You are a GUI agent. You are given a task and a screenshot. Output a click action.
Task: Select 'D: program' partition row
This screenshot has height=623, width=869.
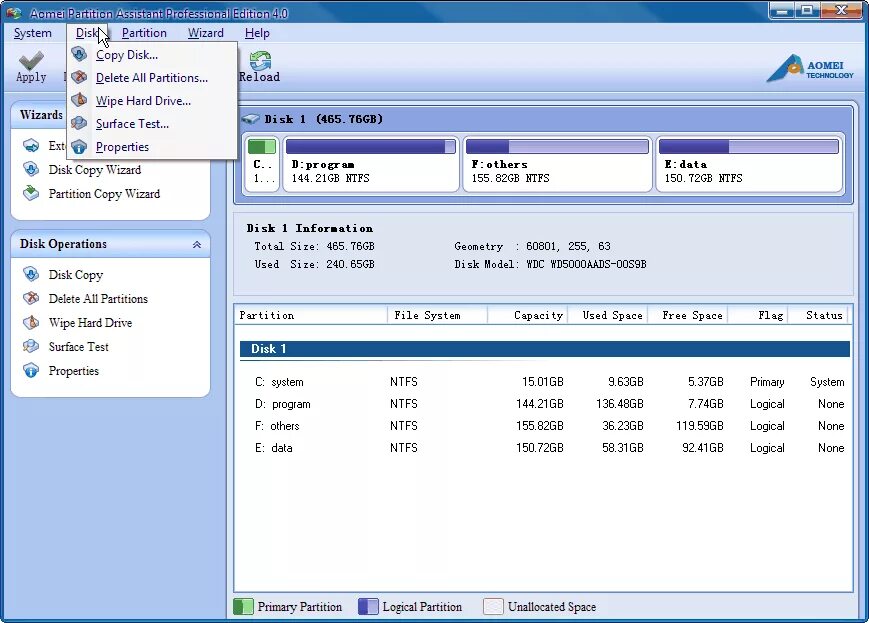[544, 404]
